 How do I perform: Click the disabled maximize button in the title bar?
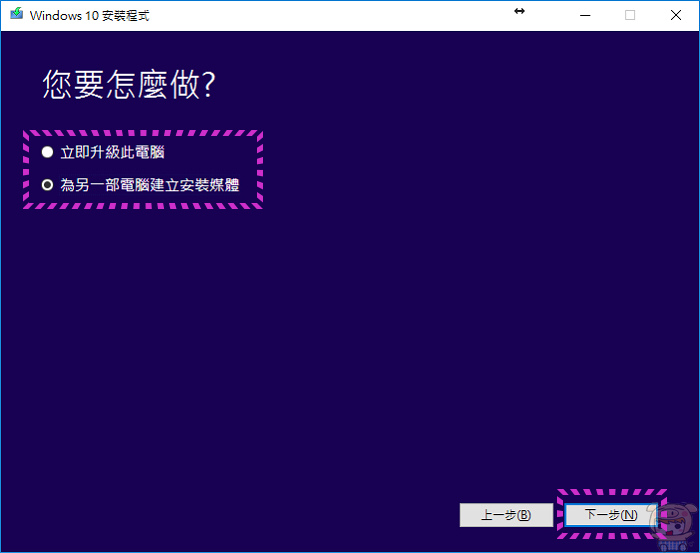point(630,15)
